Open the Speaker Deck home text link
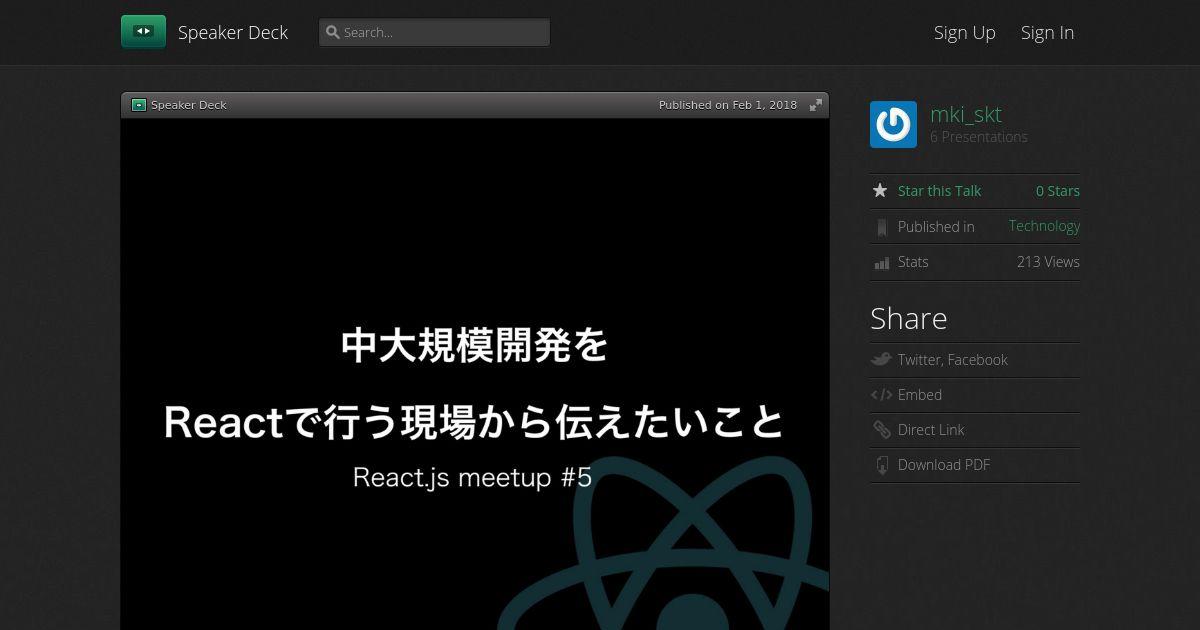This screenshot has width=1200, height=630. [x=233, y=32]
